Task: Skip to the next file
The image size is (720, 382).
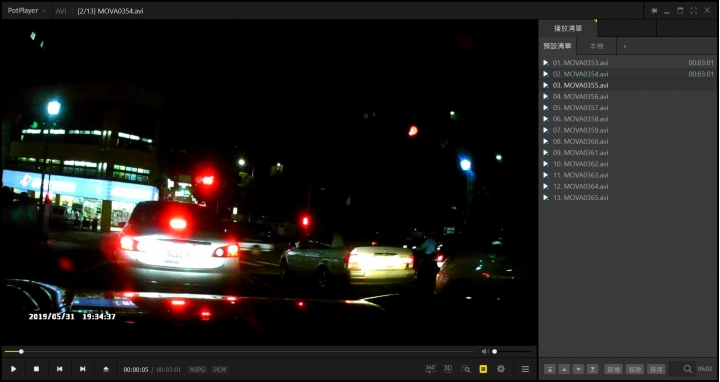Action: pyautogui.click(x=83, y=369)
